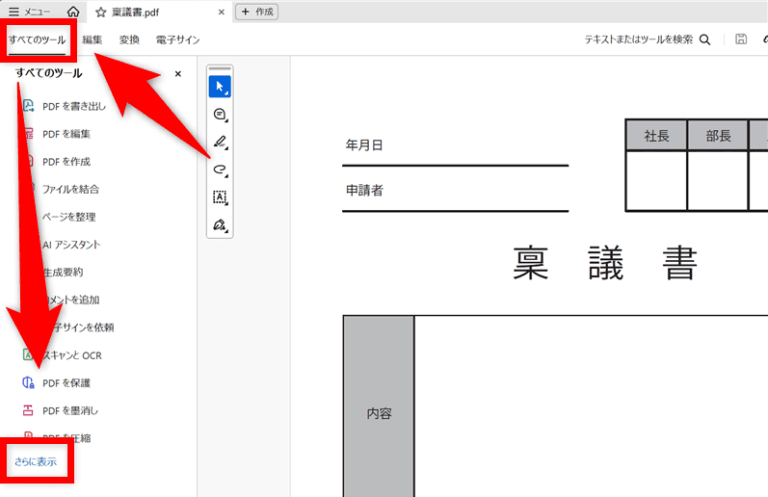Viewport: 768px width, 497px height.
Task: Close the すべてのツール side panel
Action: point(178,74)
